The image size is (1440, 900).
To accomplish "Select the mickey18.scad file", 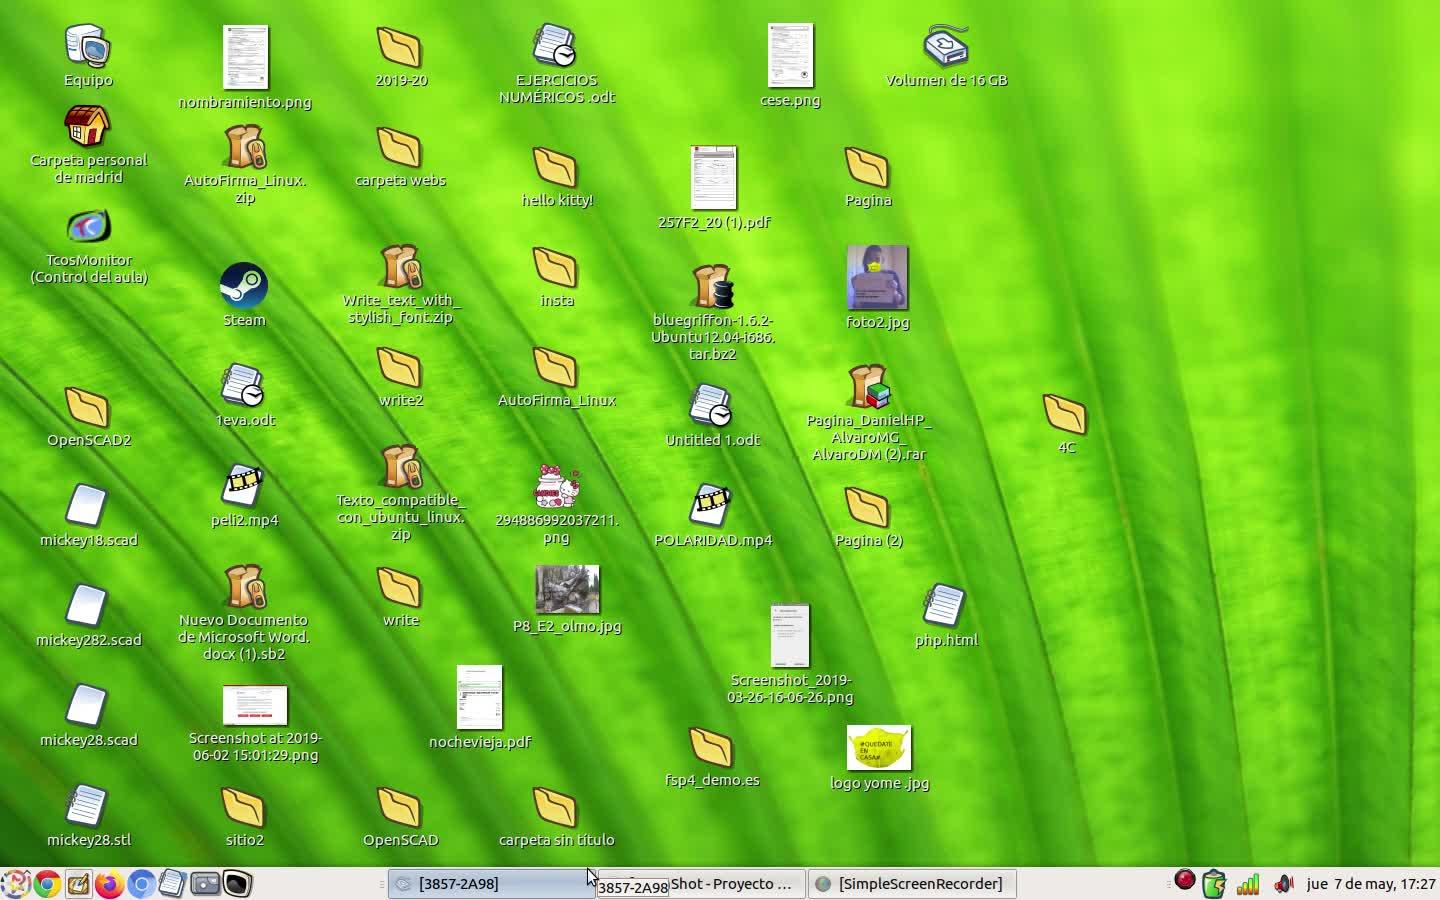I will point(88,507).
